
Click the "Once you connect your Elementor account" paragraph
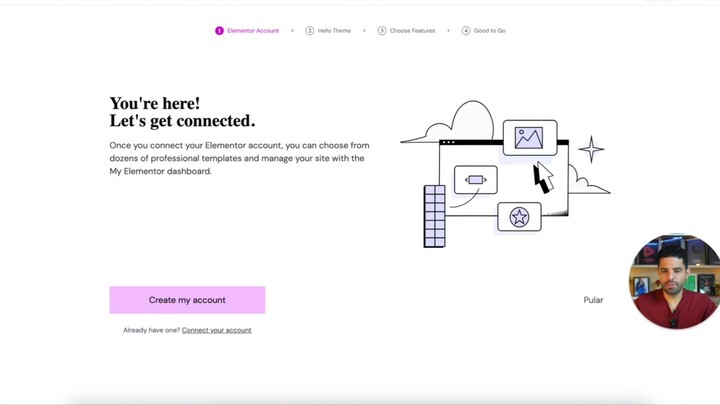239,158
